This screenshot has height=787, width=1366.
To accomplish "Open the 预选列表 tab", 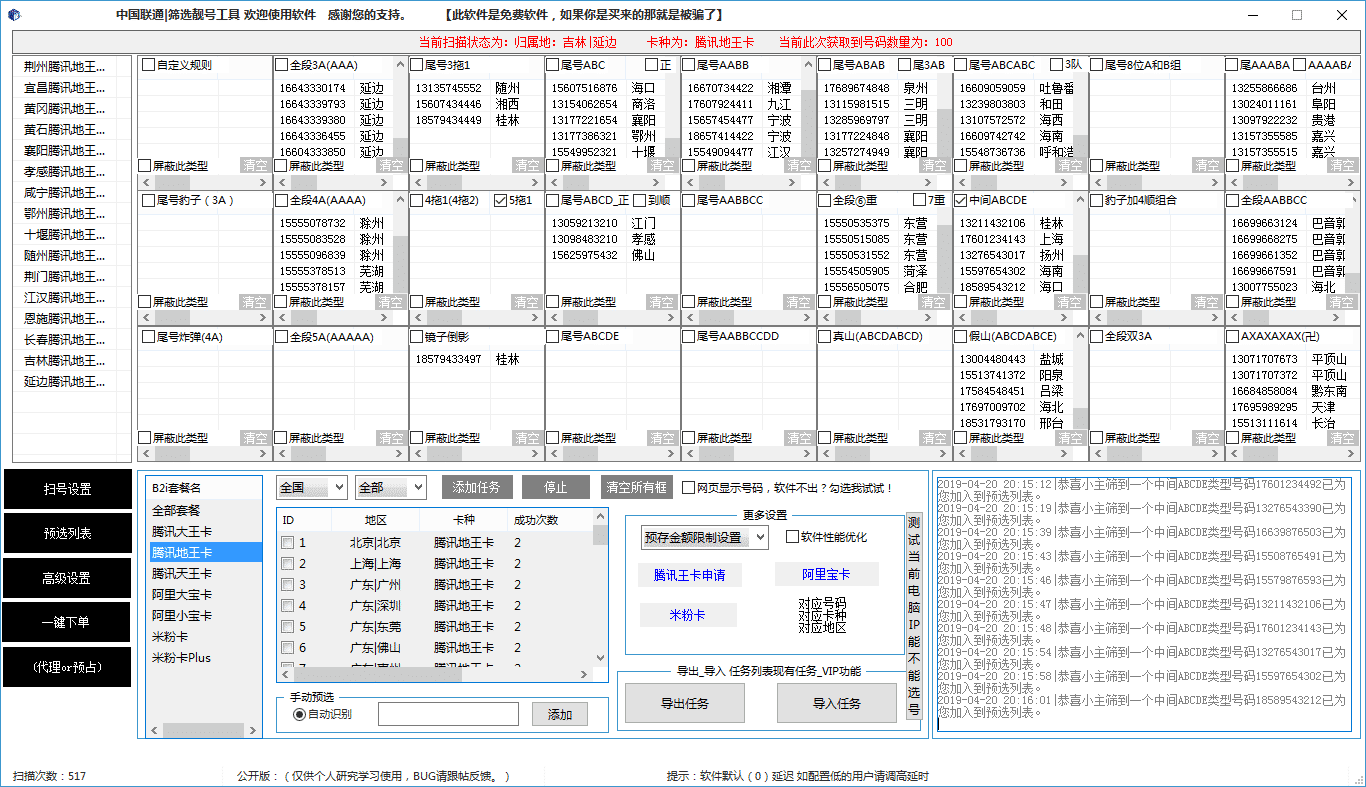I will tap(67, 533).
